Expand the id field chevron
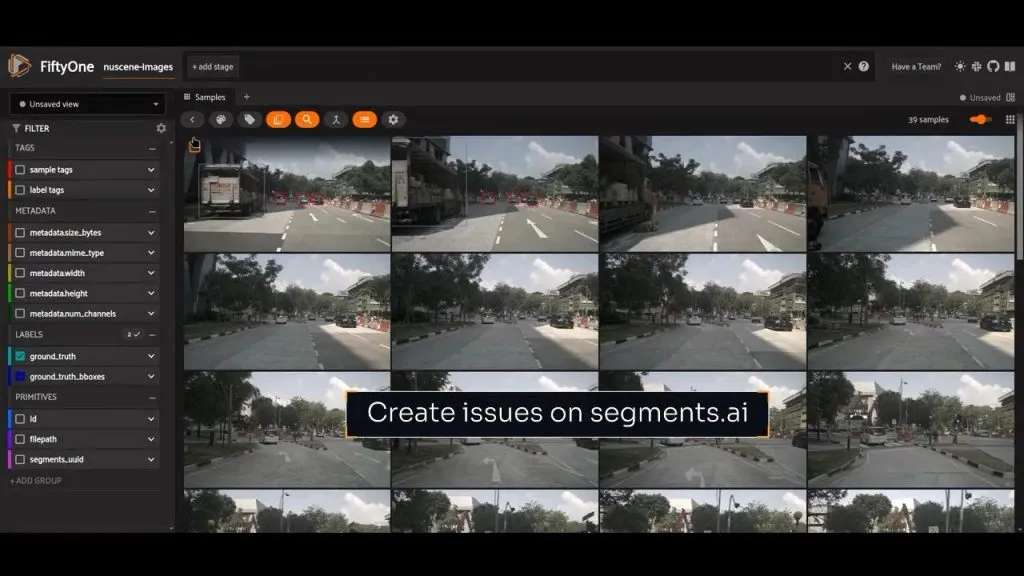Viewport: 1024px width, 576px height. 151,419
